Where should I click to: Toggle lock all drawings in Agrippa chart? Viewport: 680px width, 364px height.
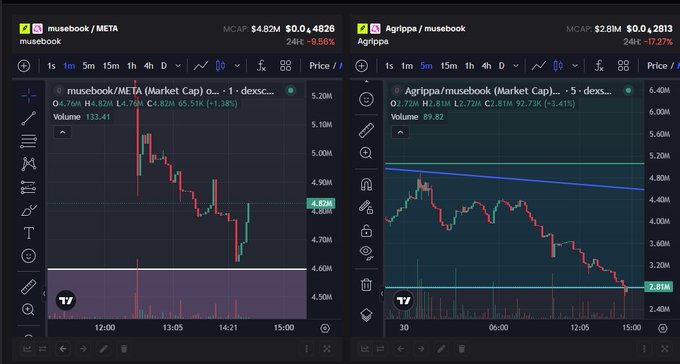(366, 231)
